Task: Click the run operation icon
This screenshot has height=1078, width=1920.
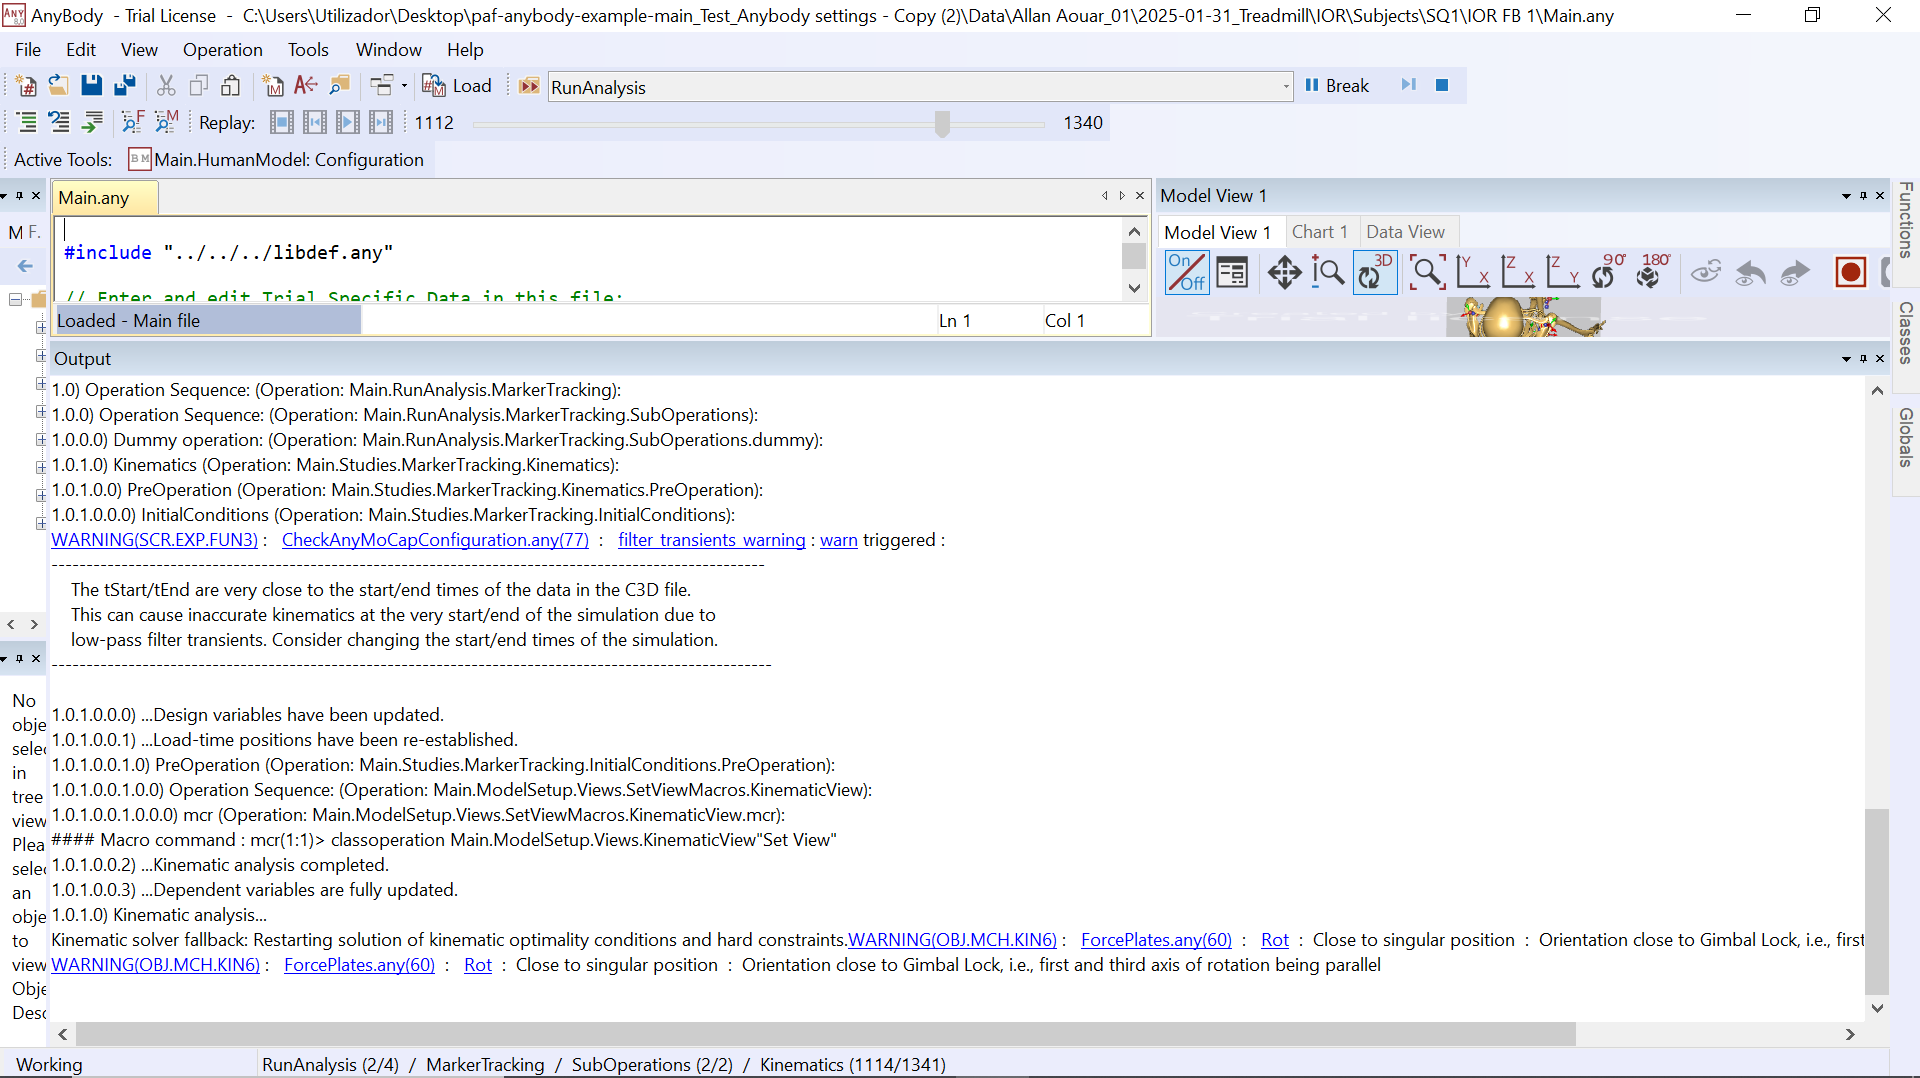Action: pos(529,86)
